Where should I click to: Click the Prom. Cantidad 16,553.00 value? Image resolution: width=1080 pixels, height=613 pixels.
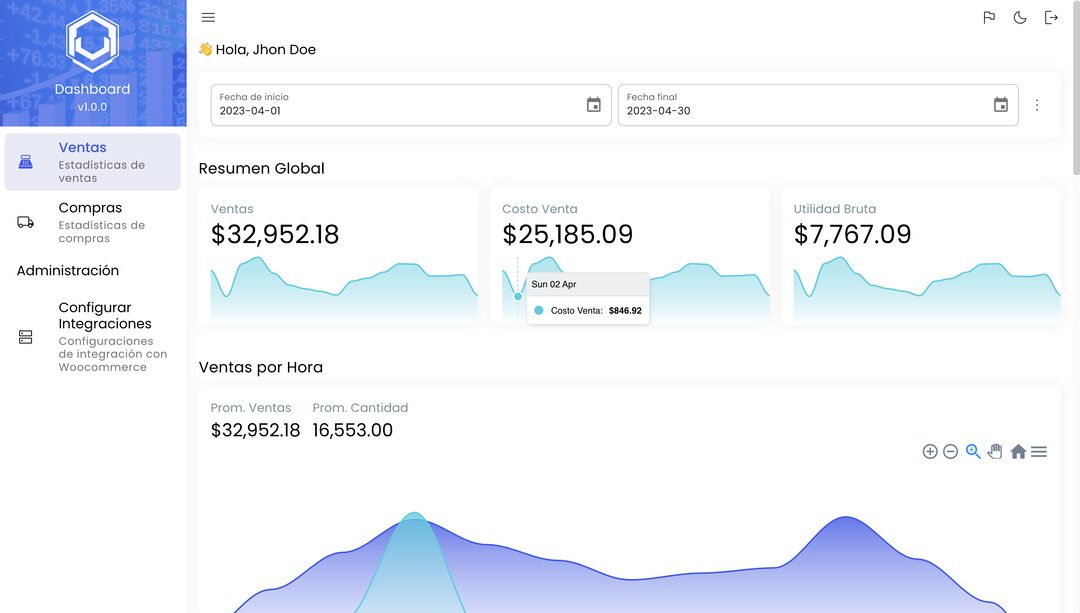(x=353, y=430)
